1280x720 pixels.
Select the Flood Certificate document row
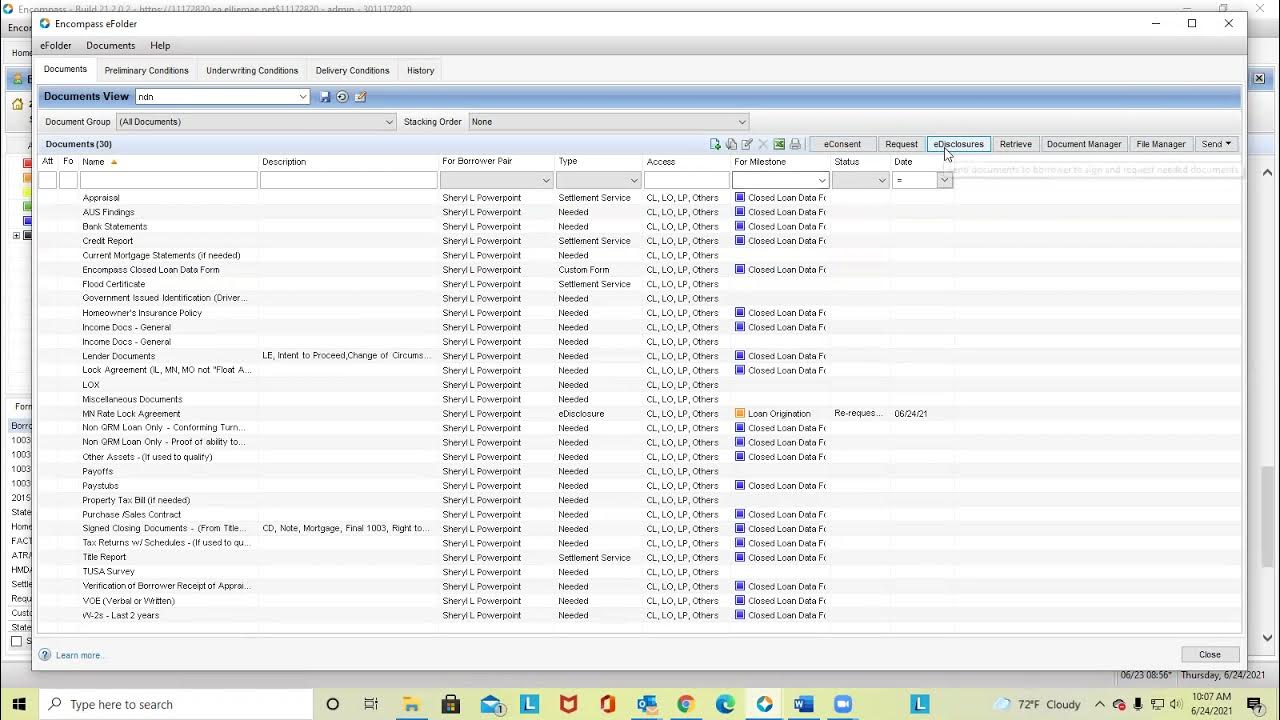tap(640, 284)
